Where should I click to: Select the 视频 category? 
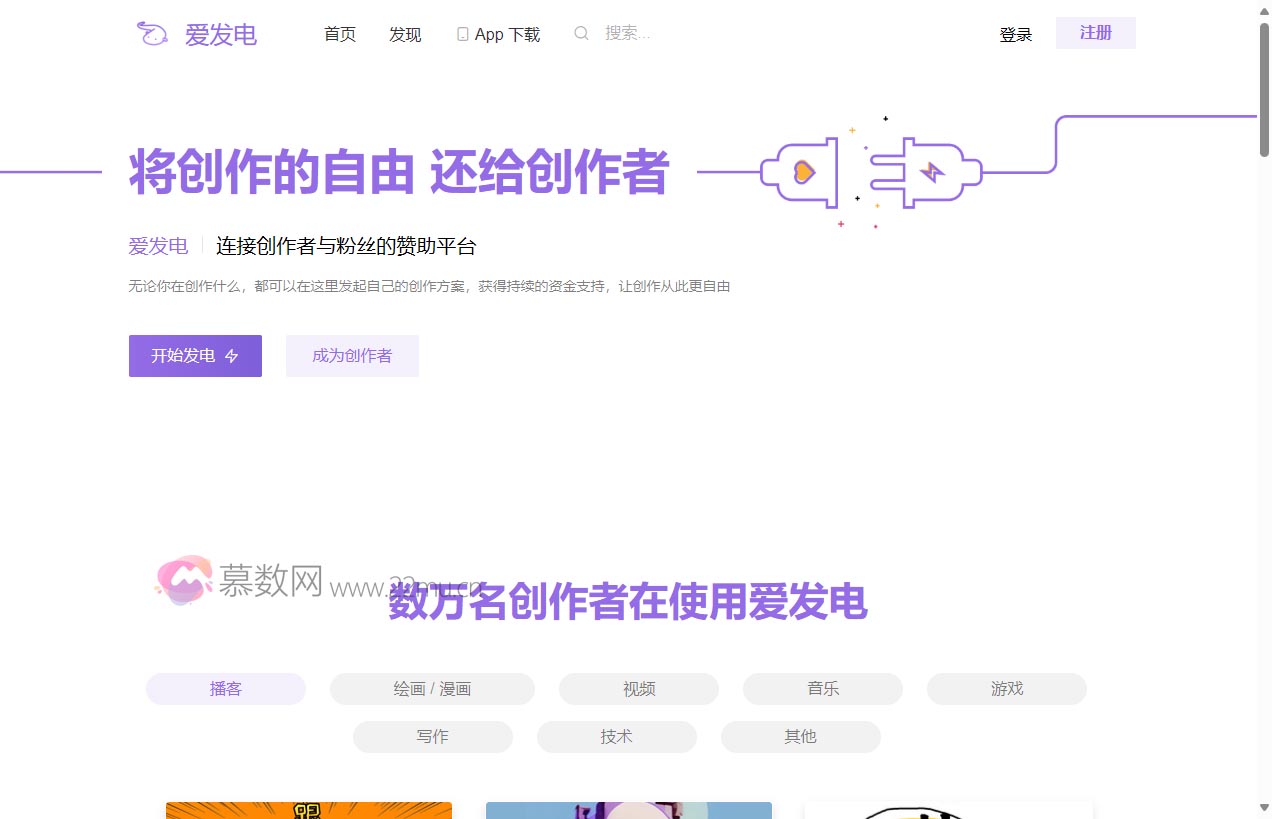(637, 688)
